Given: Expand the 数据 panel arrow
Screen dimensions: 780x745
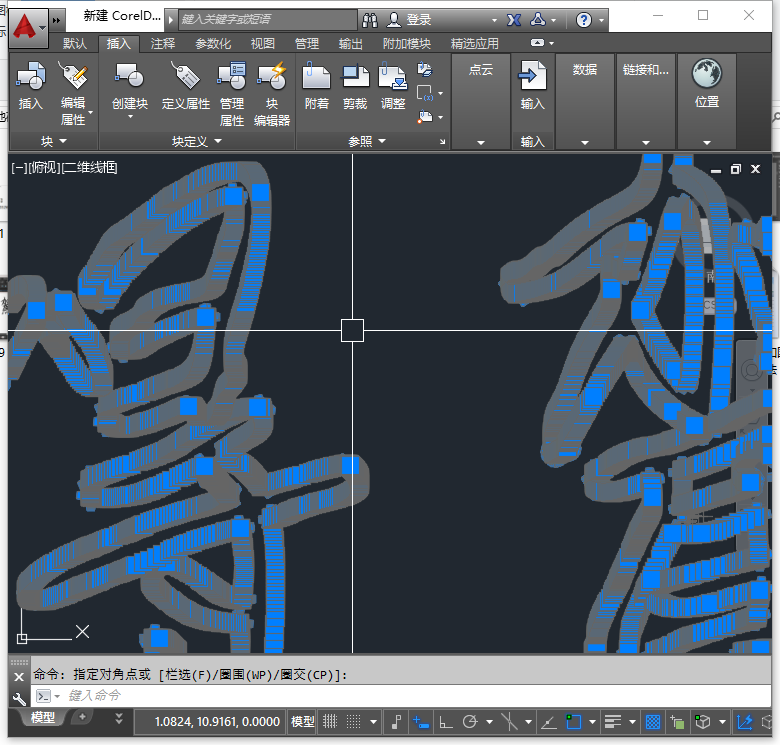Looking at the screenshot, I should pos(585,143).
